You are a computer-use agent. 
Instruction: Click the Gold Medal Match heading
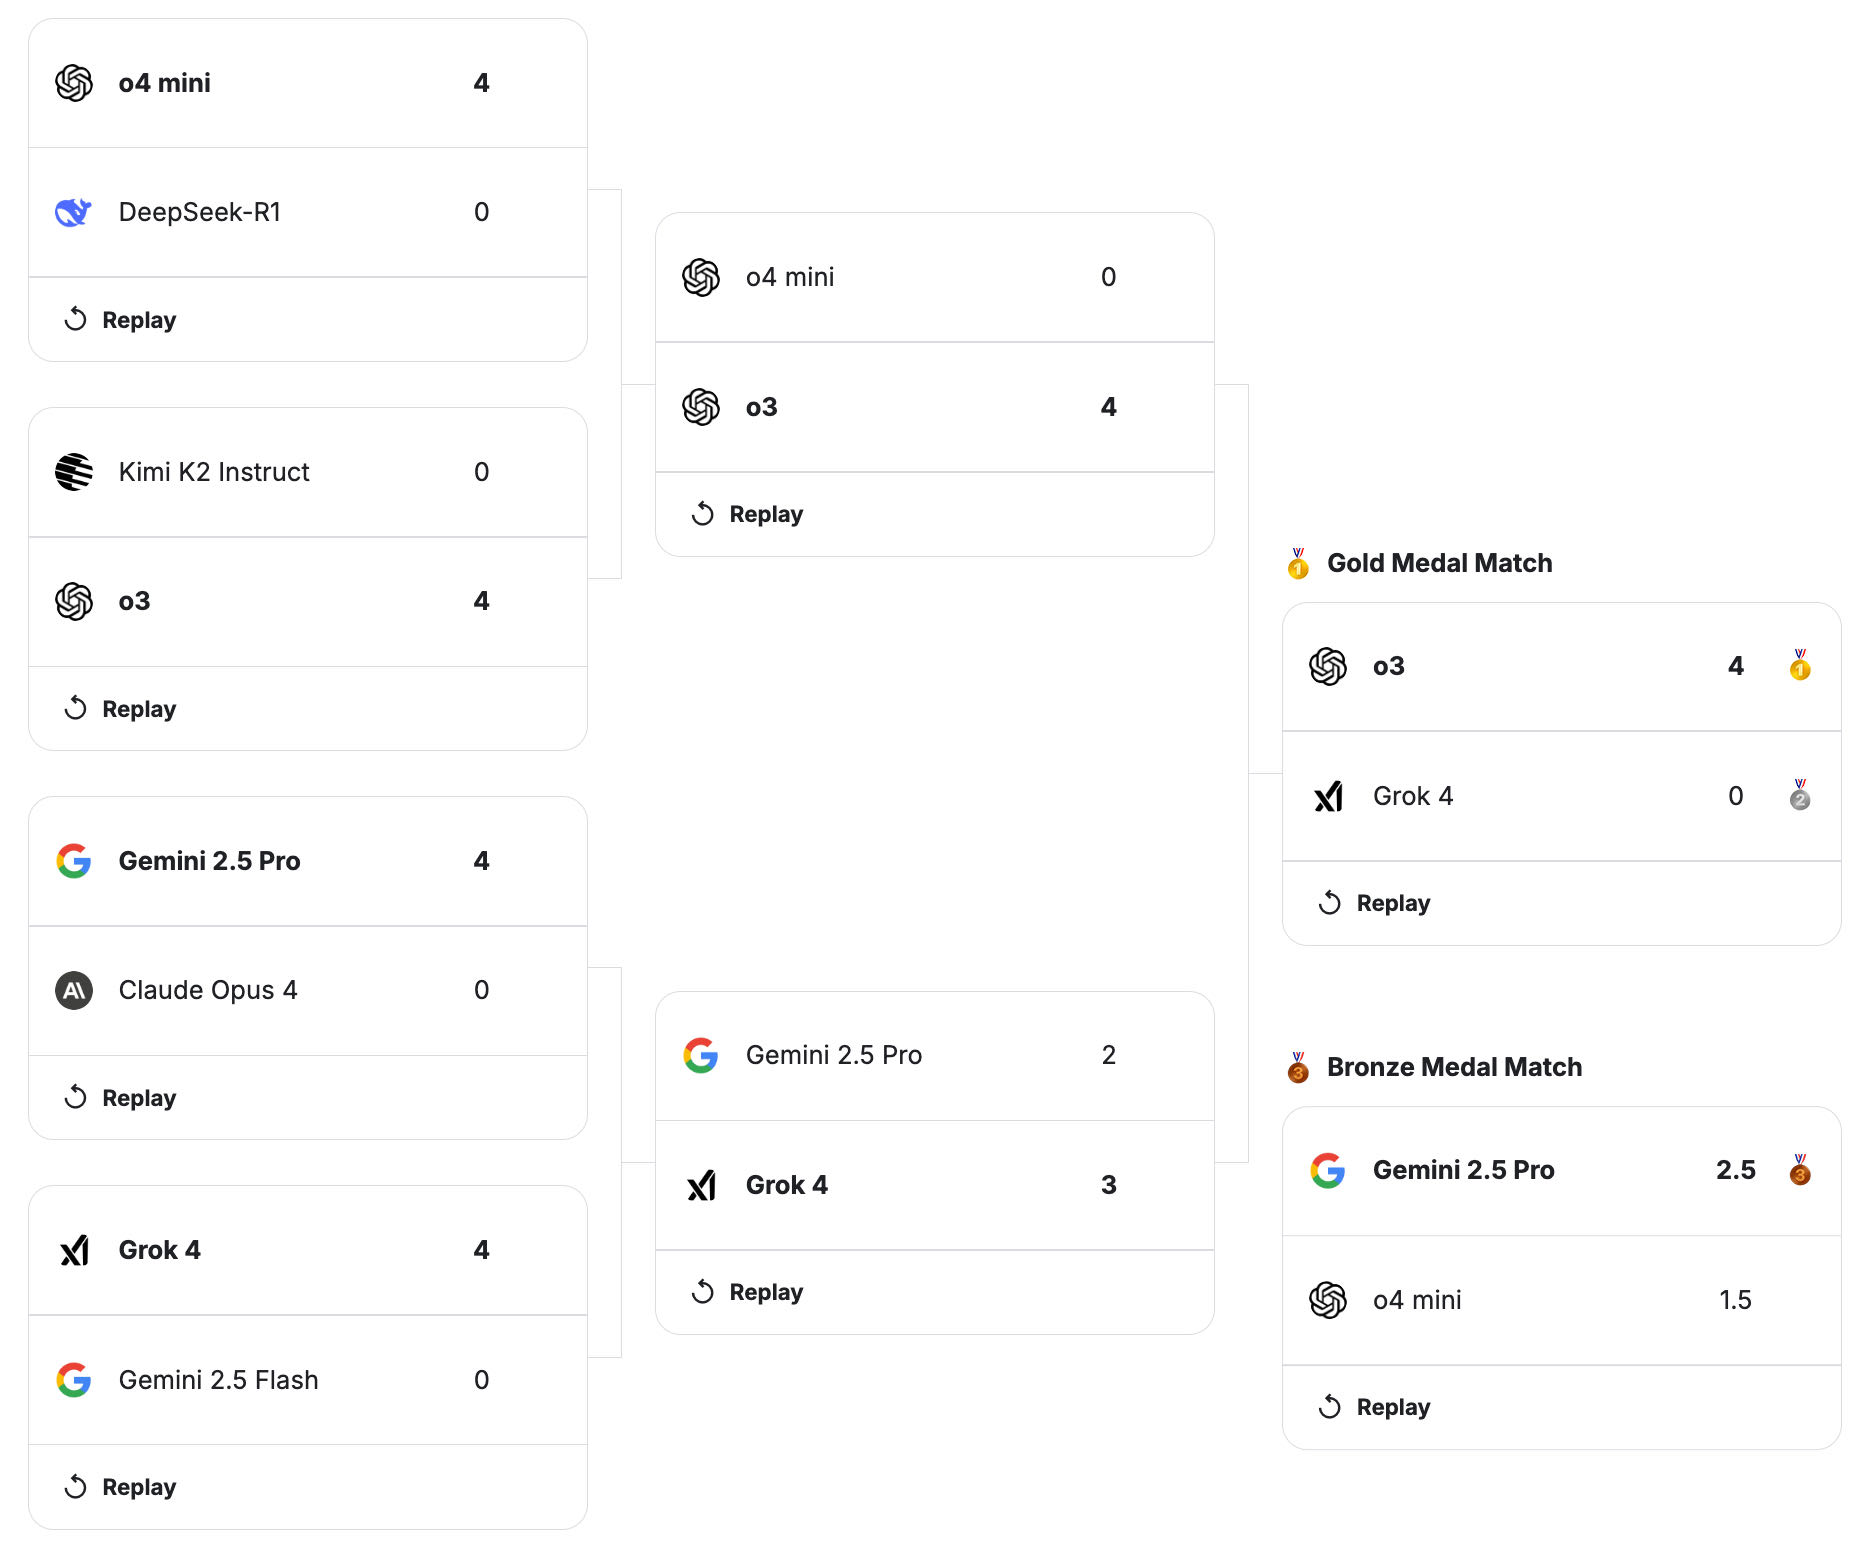(x=1438, y=563)
